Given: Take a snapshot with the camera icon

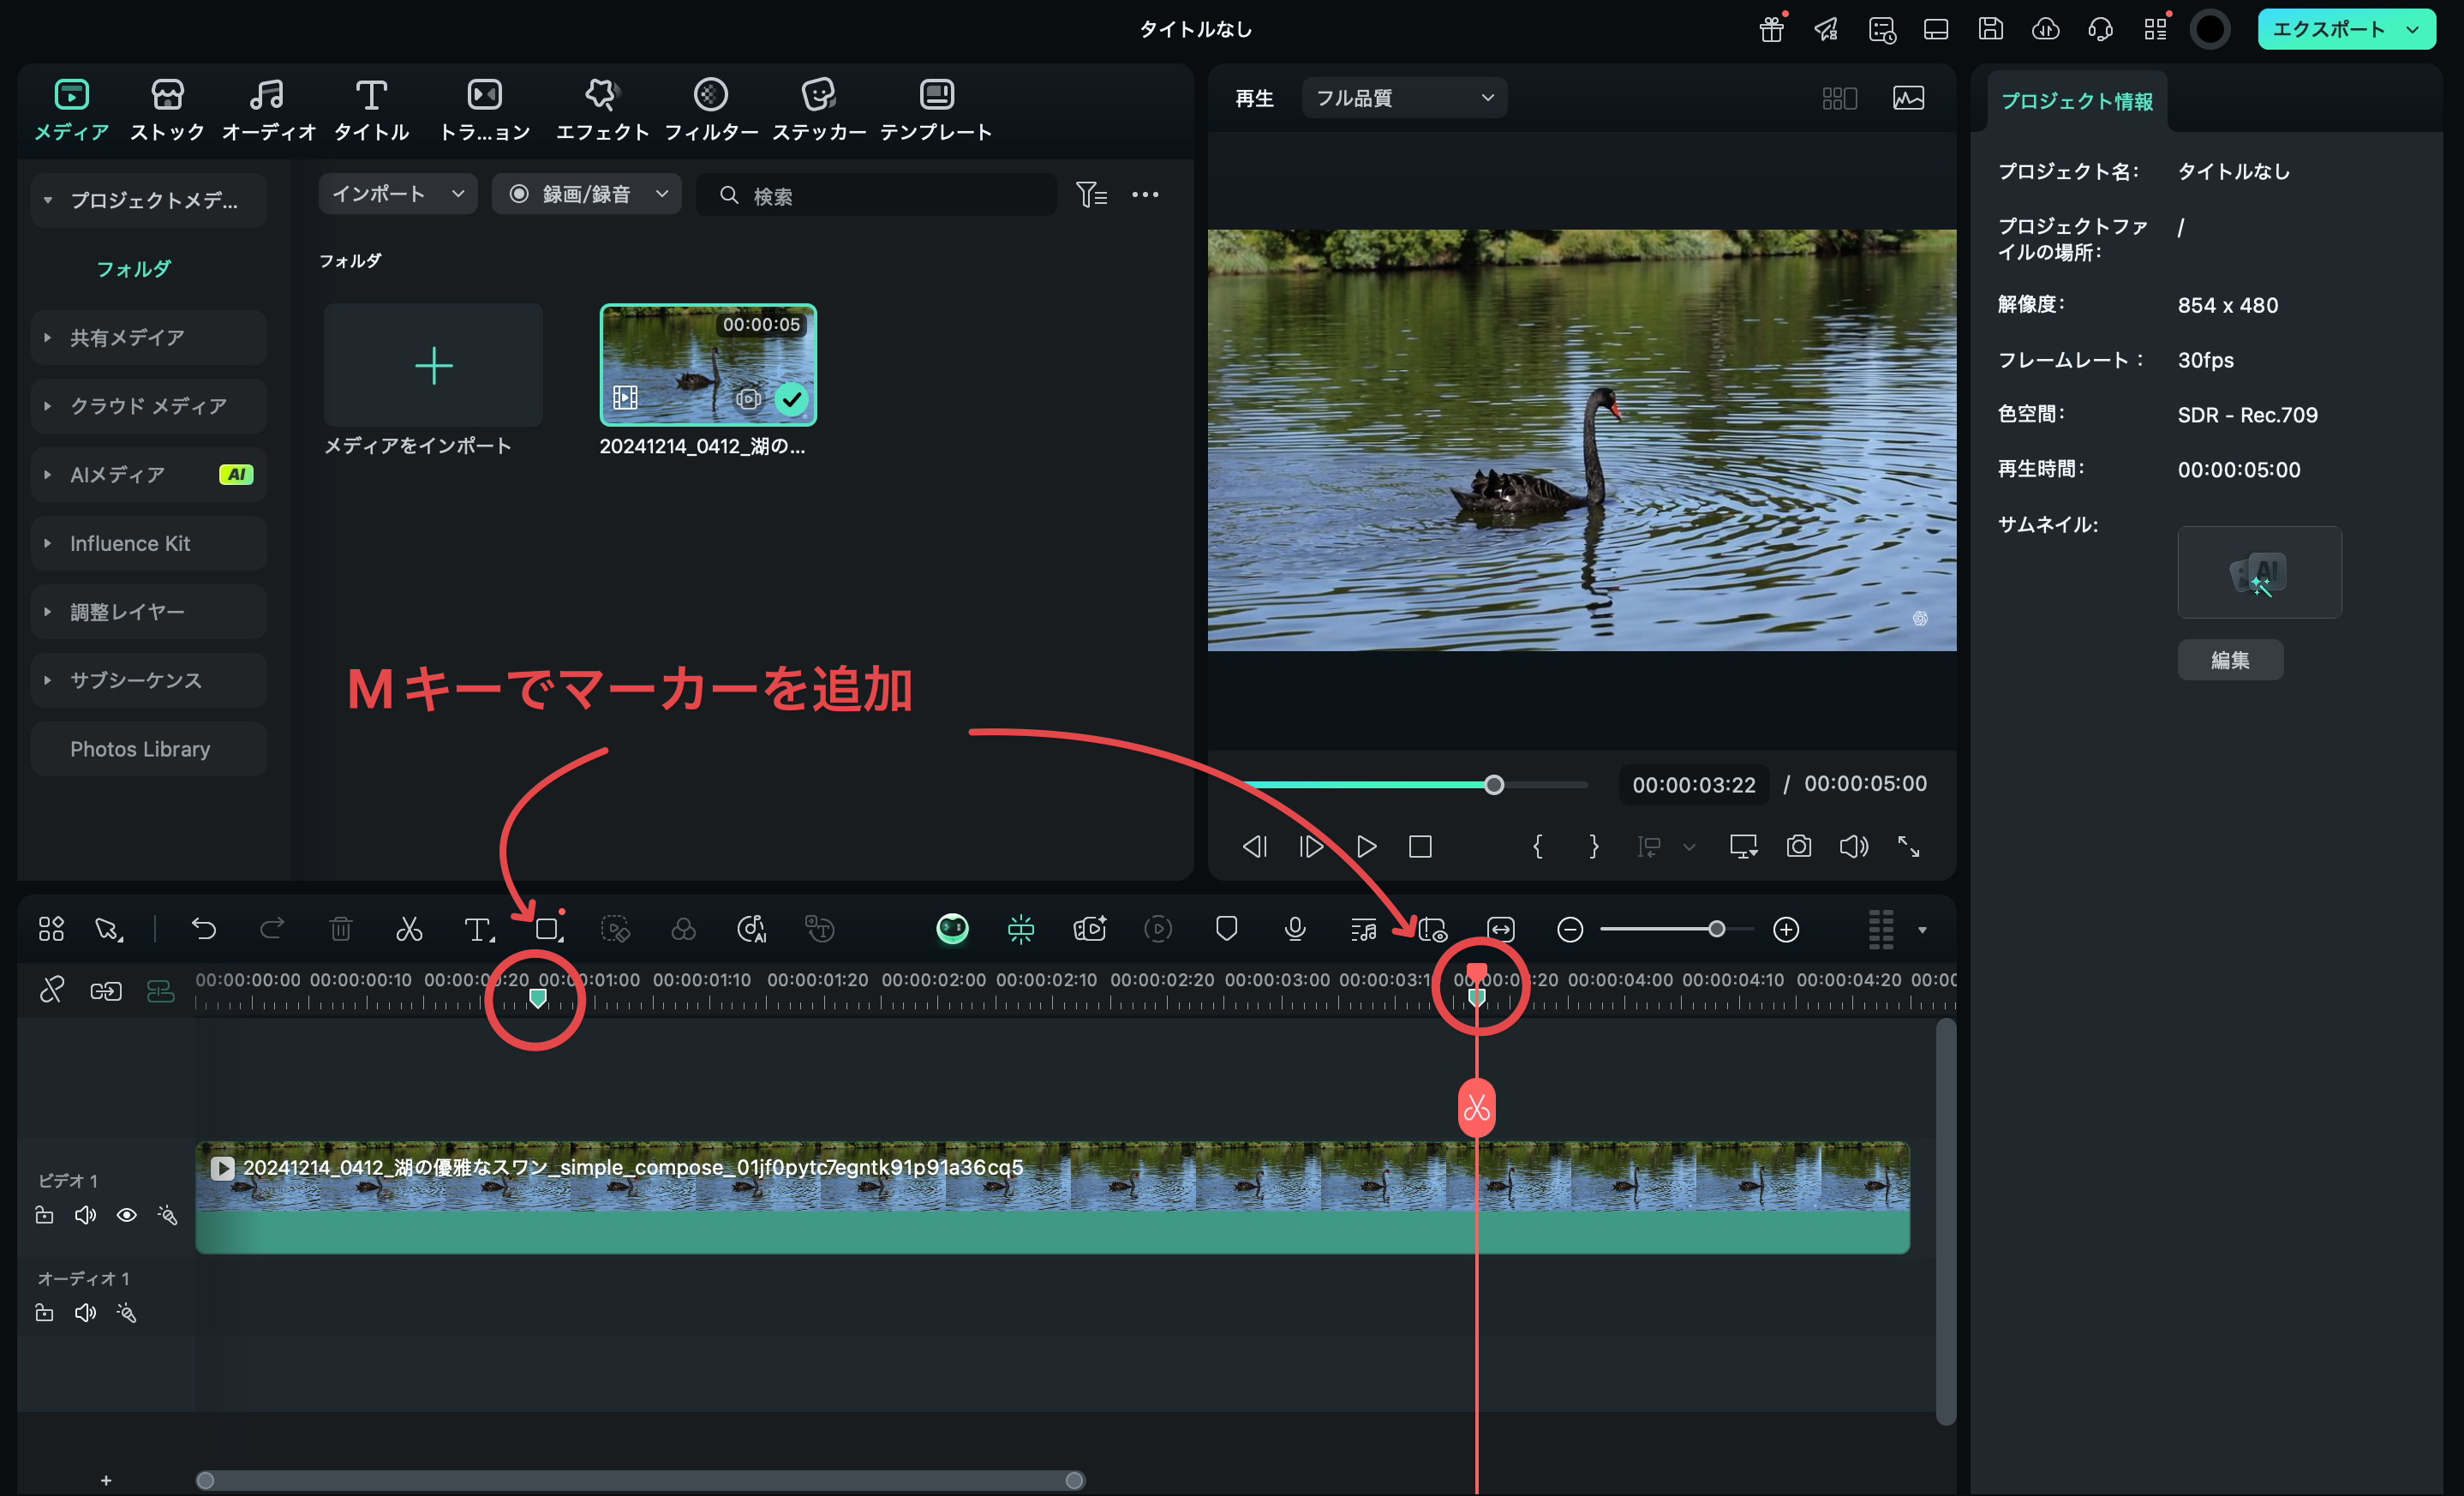Looking at the screenshot, I should [x=1798, y=846].
